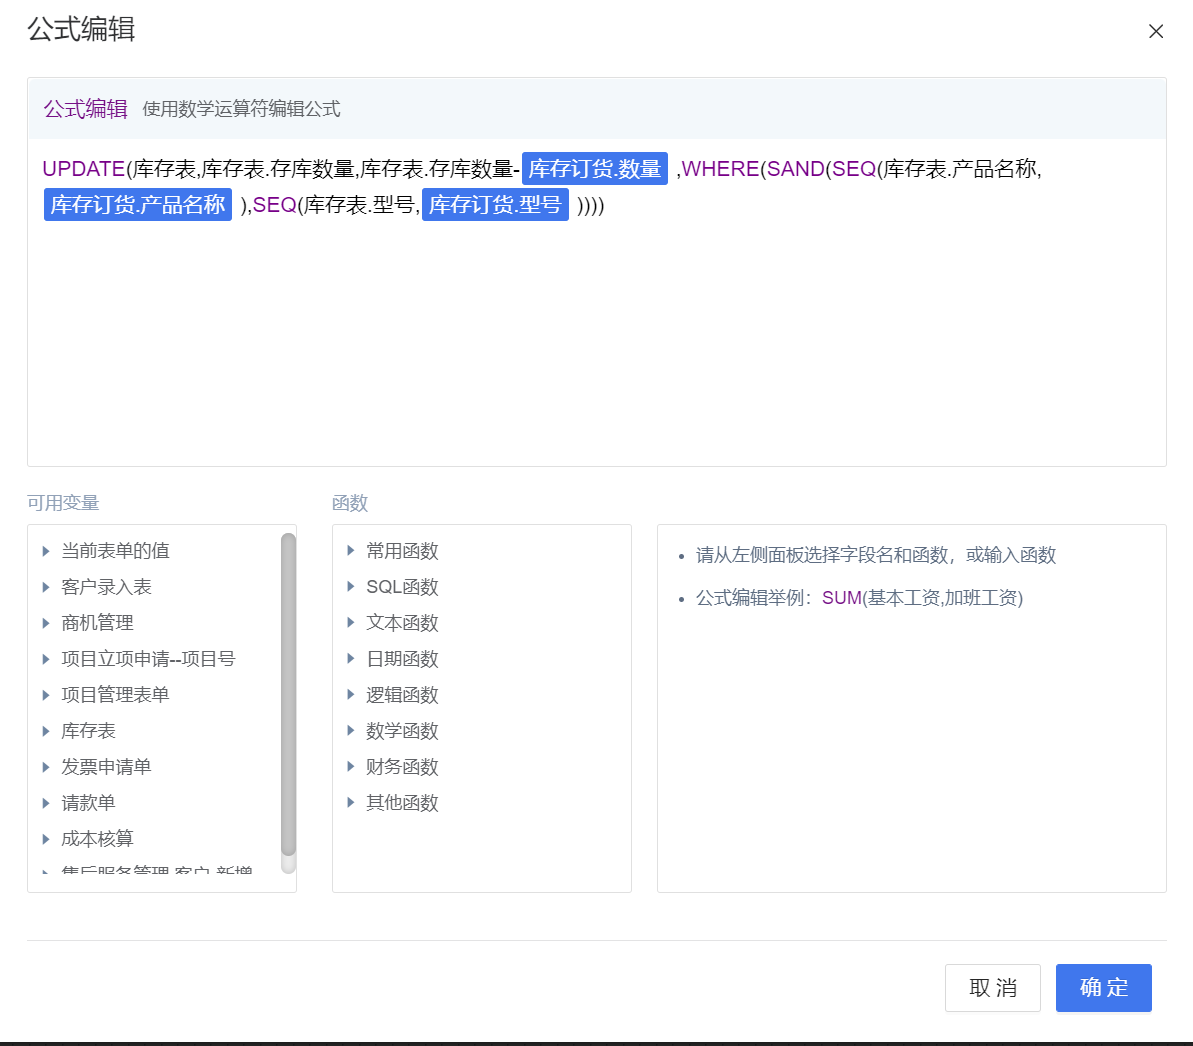This screenshot has height=1046, width=1193.
Task: Expand 日期函数 arrow
Action: pyautogui.click(x=351, y=658)
